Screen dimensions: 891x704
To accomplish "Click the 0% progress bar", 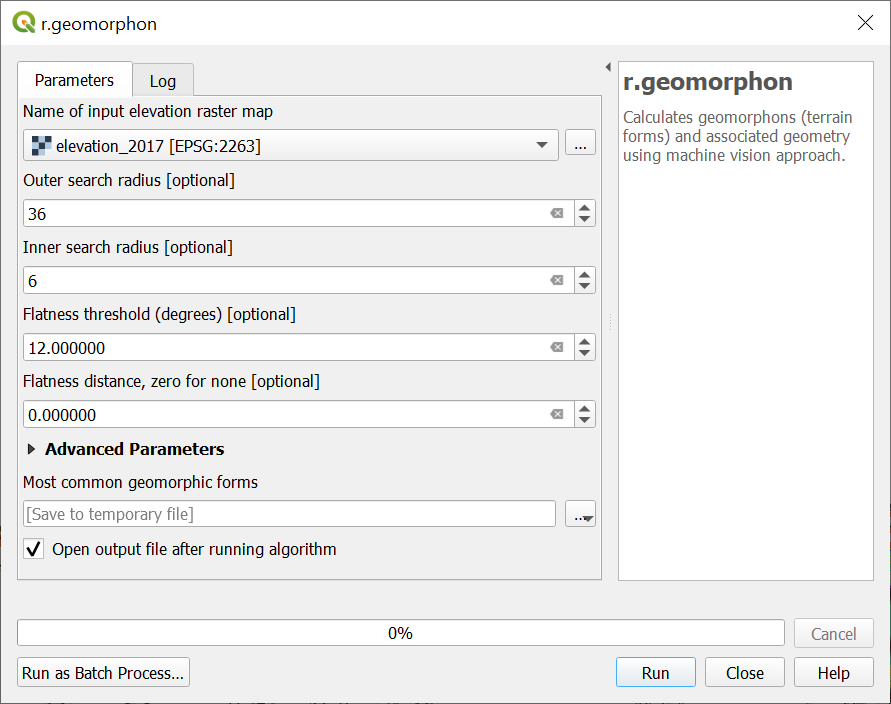I will point(400,633).
